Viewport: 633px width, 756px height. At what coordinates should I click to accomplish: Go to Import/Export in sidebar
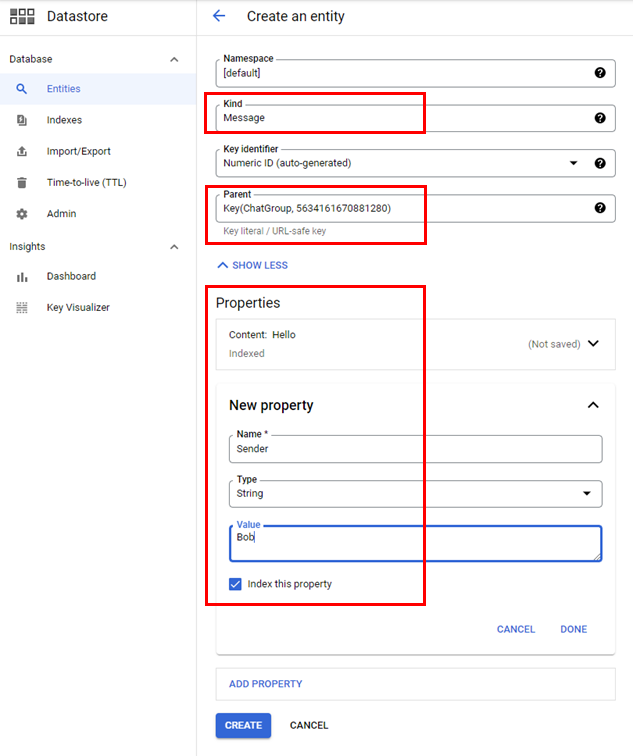click(x=78, y=152)
